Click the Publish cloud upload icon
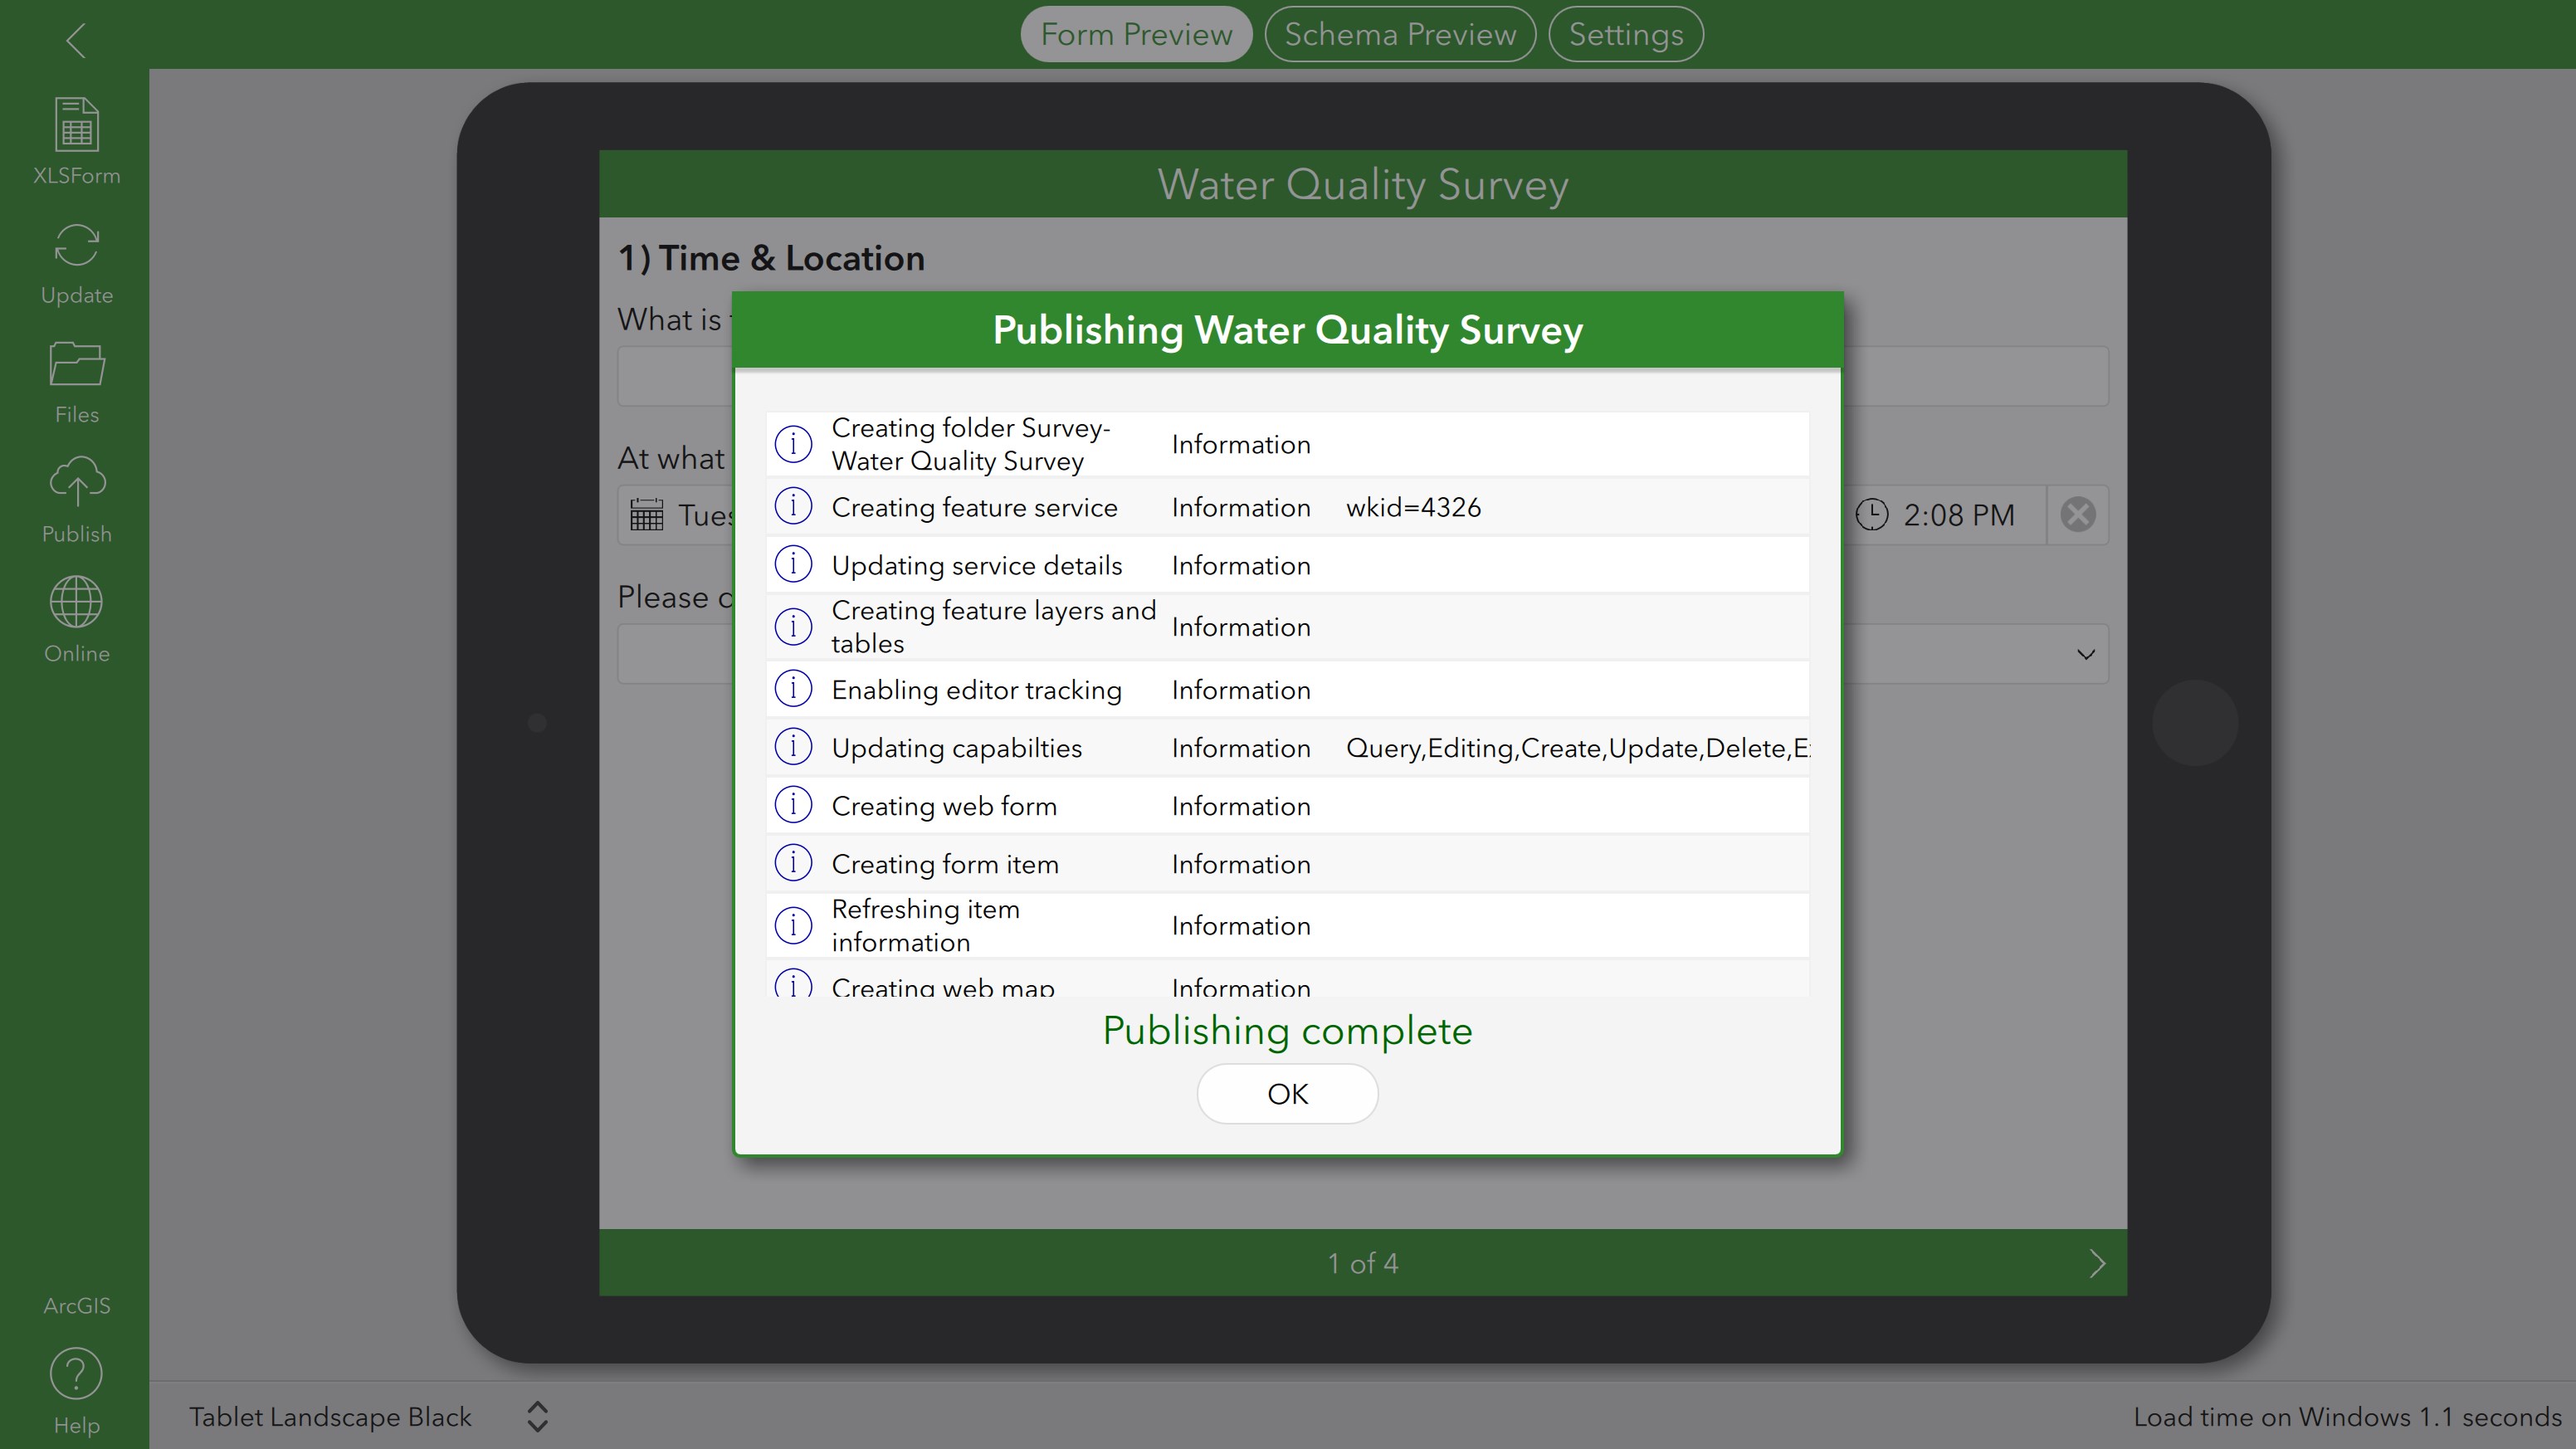 (x=76, y=484)
